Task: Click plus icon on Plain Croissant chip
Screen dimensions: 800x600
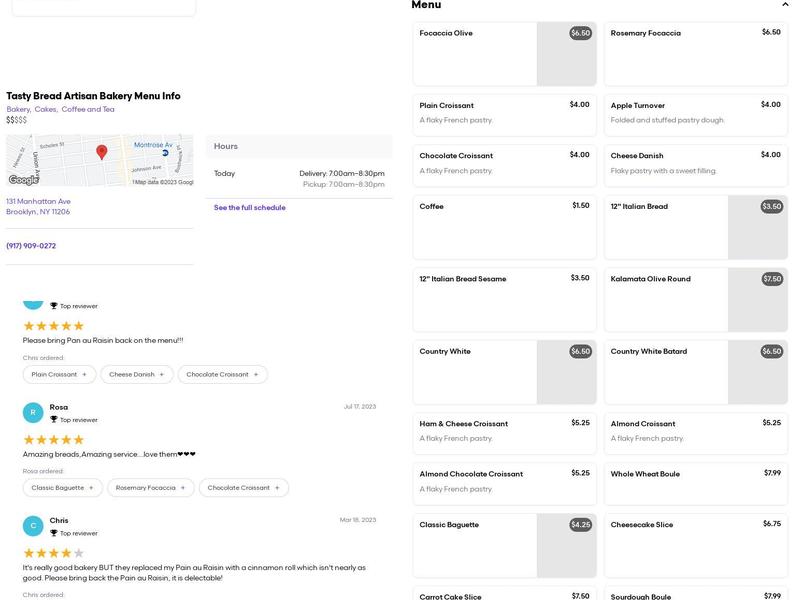Action: pos(84,374)
